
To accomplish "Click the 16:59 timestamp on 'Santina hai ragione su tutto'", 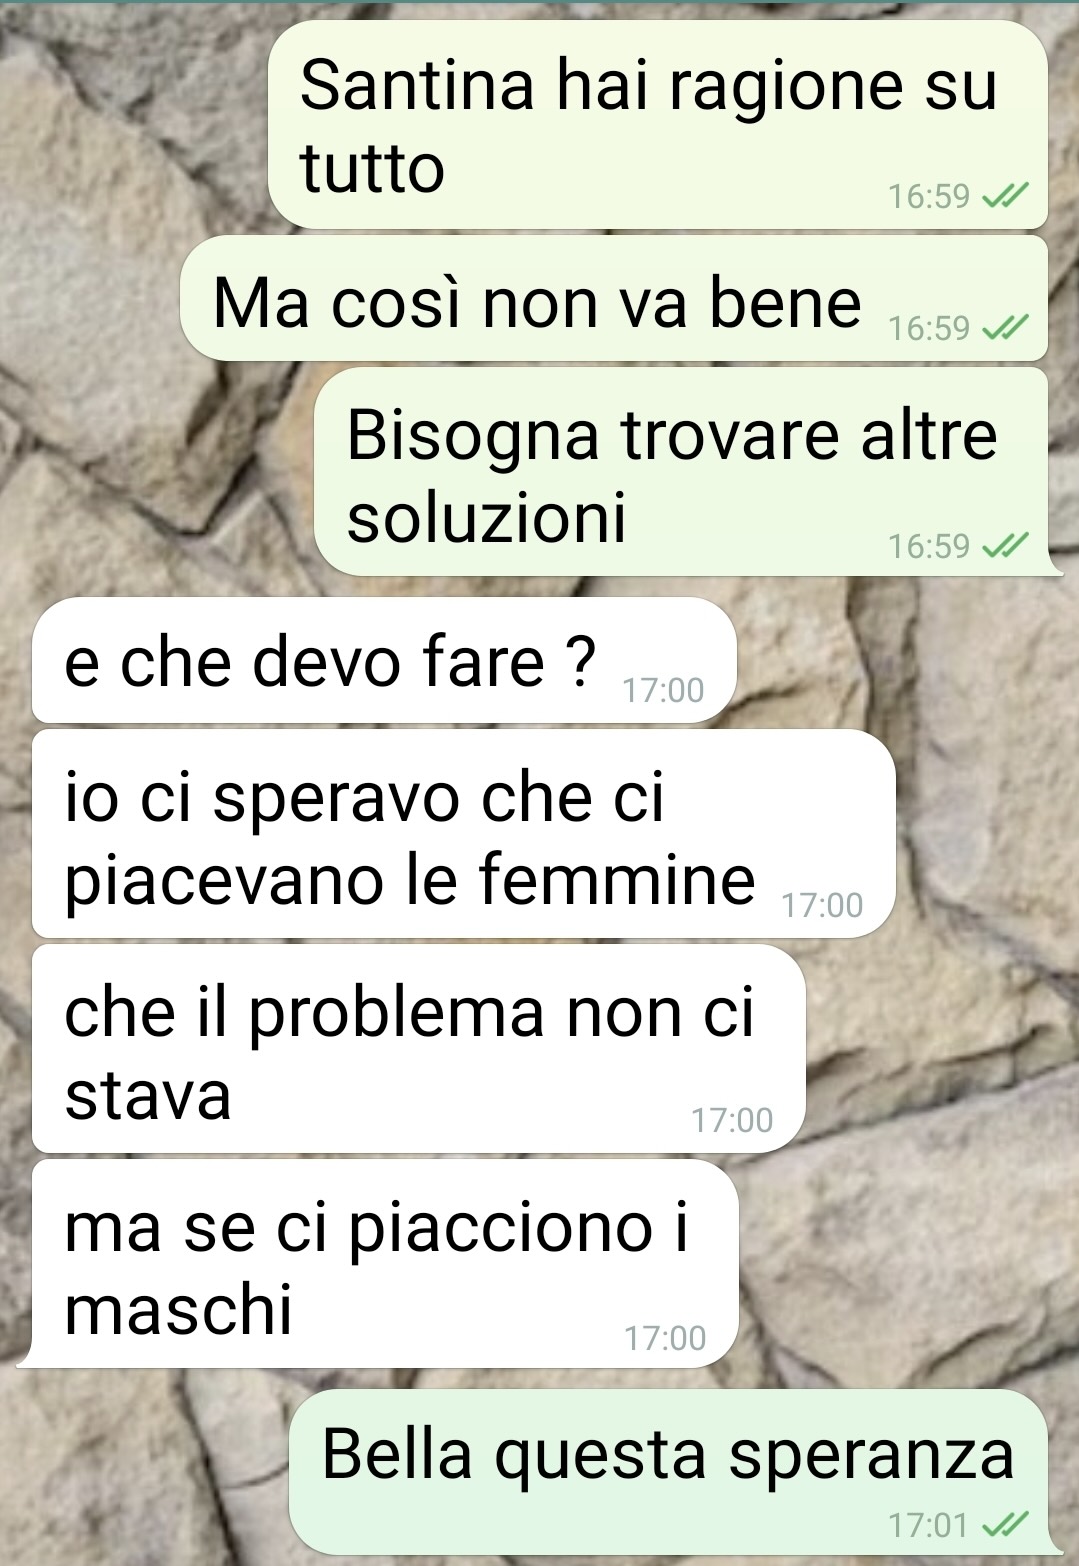I will (929, 197).
